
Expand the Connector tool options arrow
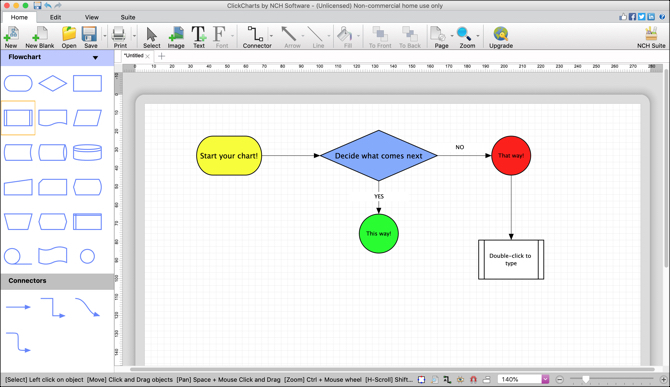click(x=271, y=36)
